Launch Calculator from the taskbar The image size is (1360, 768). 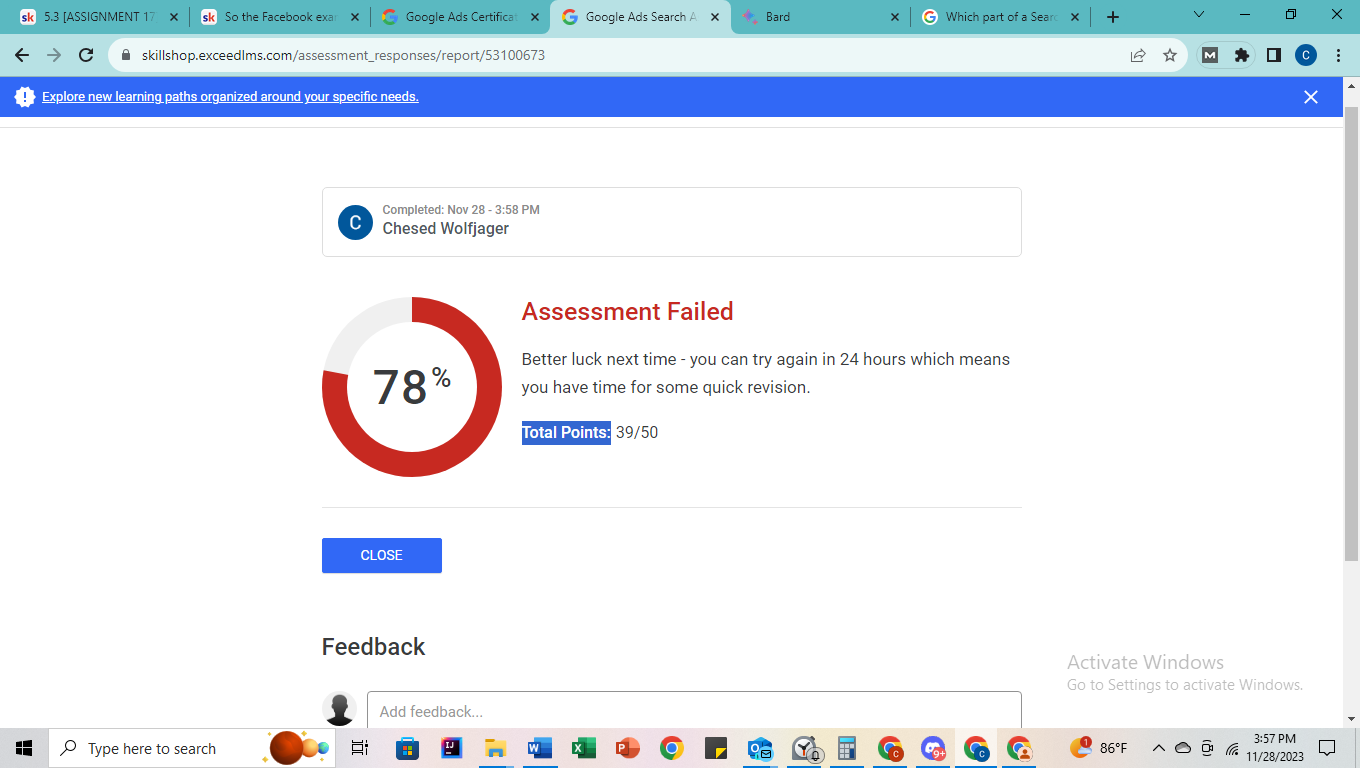[x=846, y=748]
